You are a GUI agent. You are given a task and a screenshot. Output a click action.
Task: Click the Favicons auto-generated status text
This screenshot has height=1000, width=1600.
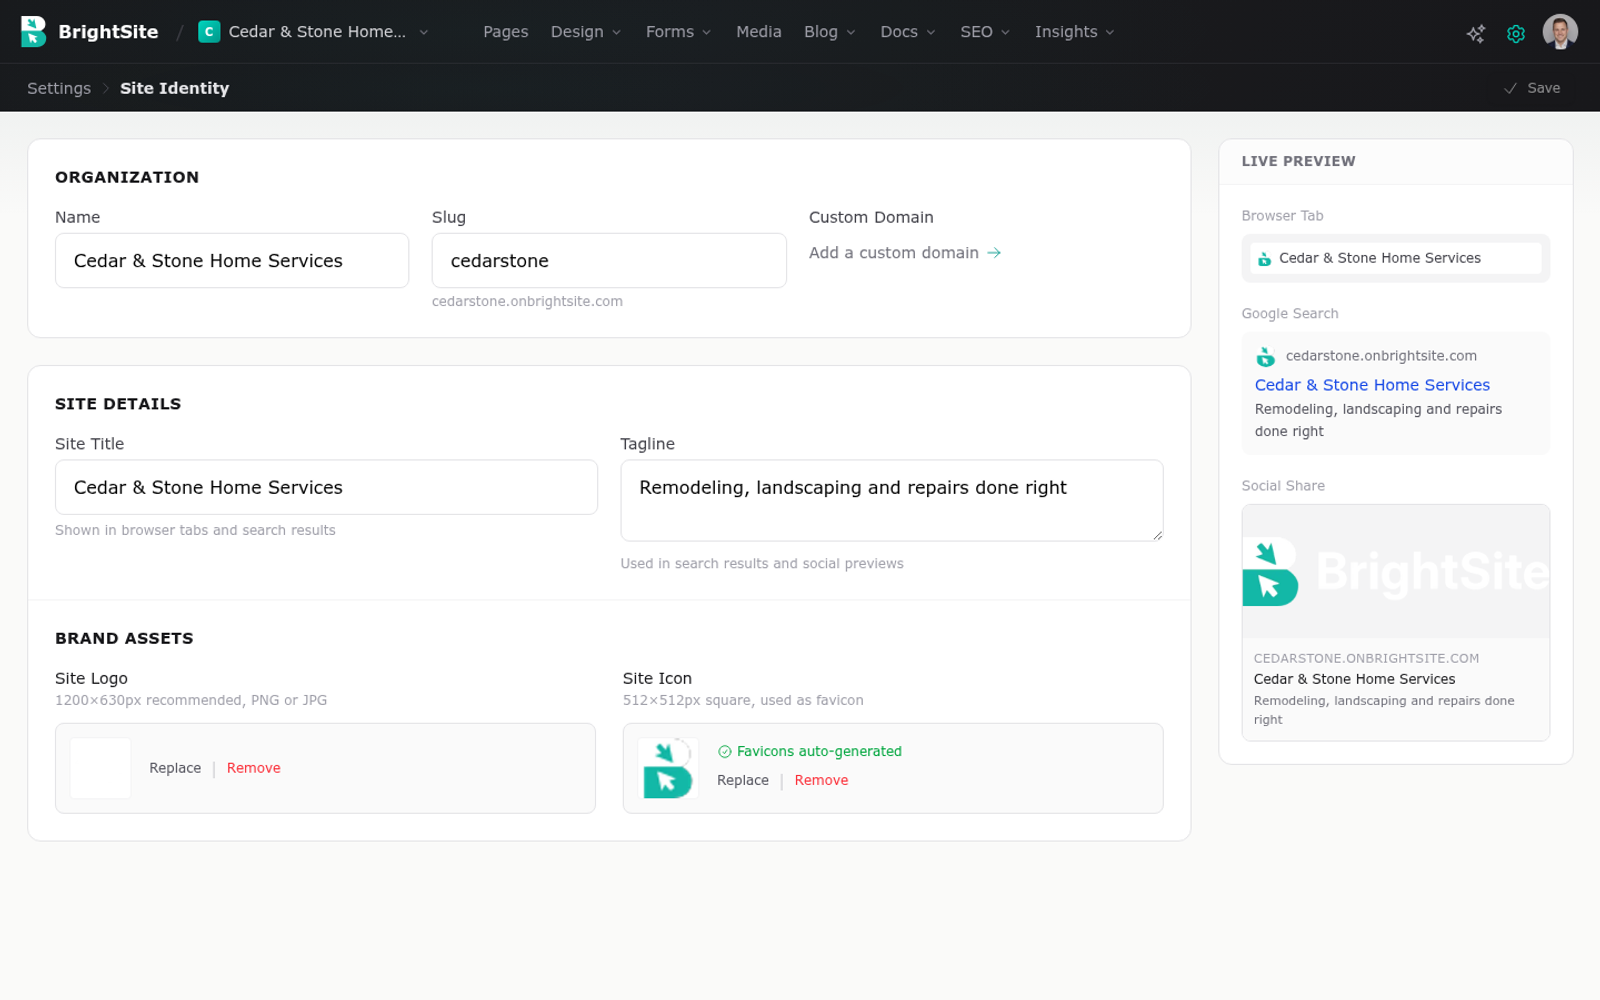[819, 752]
